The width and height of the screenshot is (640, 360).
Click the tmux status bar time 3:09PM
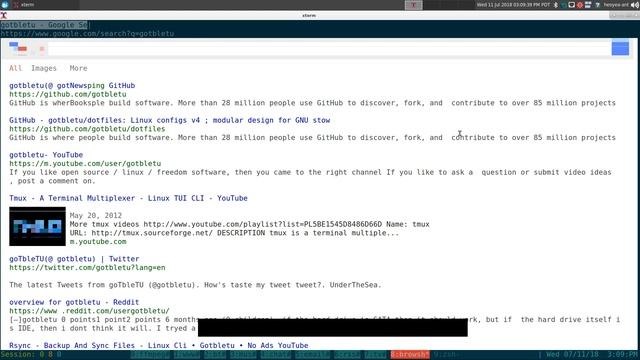click(x=623, y=355)
